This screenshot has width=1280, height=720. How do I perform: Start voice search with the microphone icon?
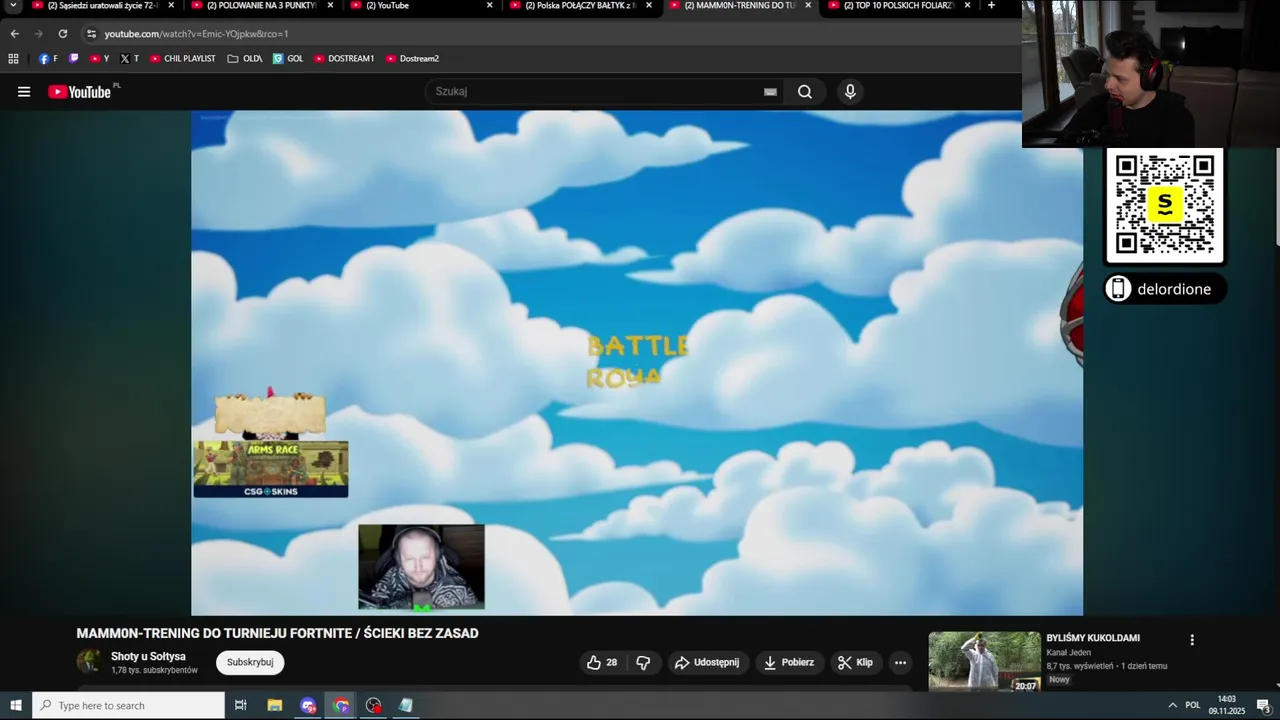click(x=850, y=92)
